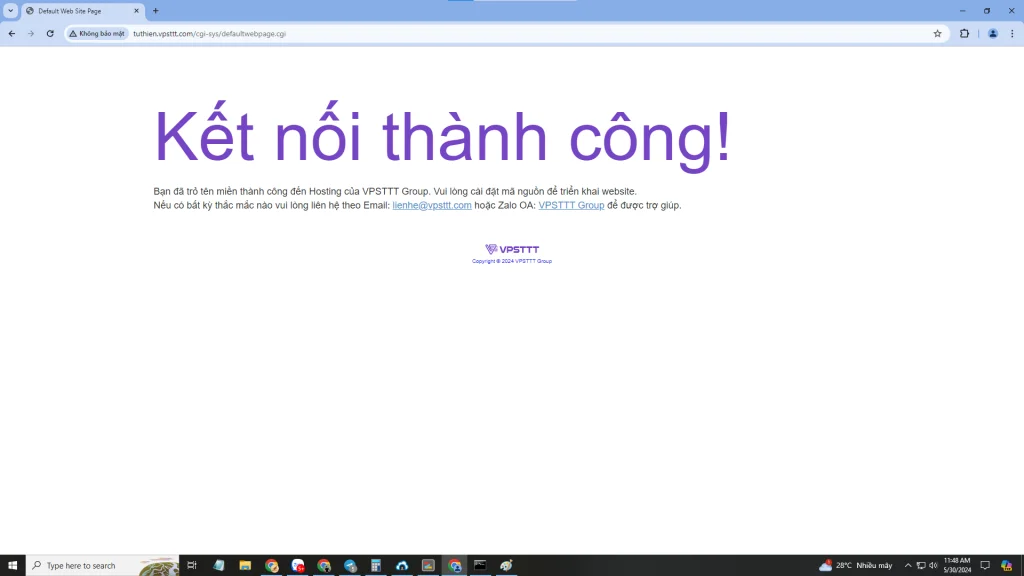
Task: Follow the VPSTTT Group Zalo link
Action: tap(571, 205)
